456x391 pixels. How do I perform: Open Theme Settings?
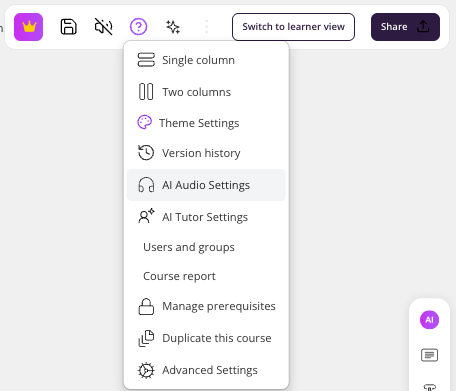click(206, 123)
